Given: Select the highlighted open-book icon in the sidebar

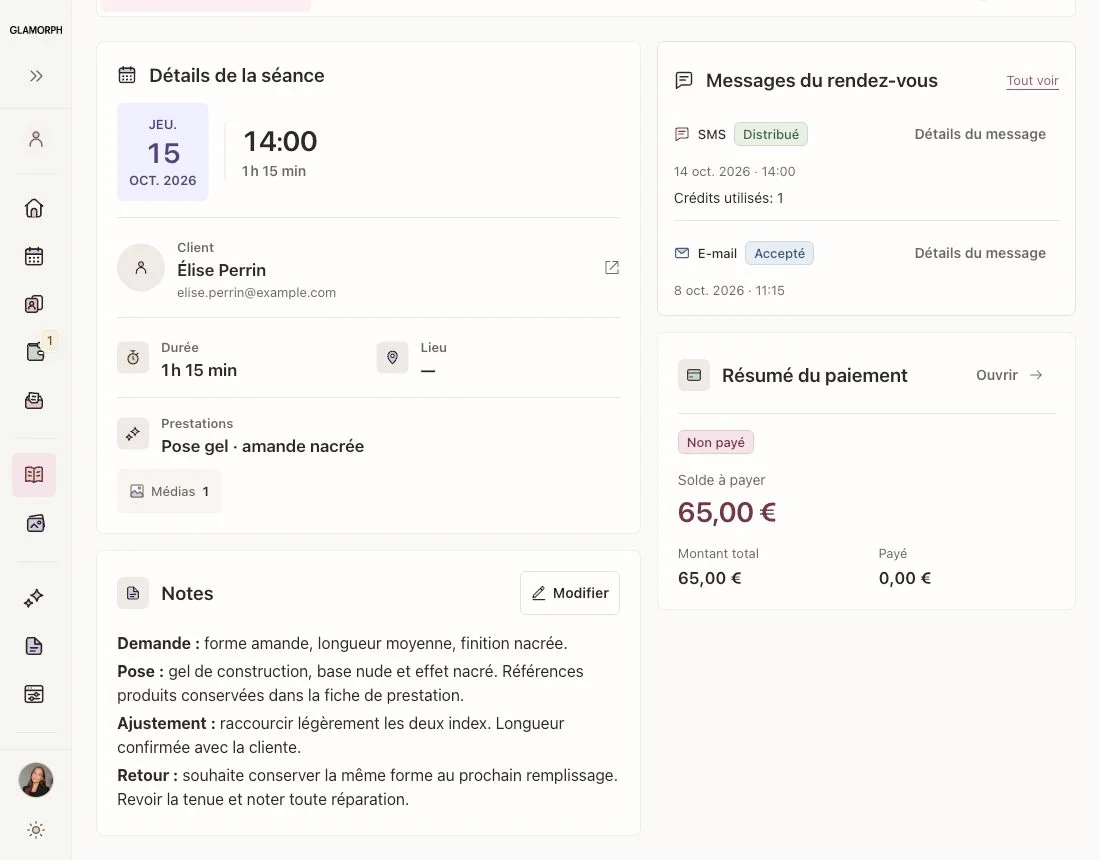Looking at the screenshot, I should pos(34,475).
